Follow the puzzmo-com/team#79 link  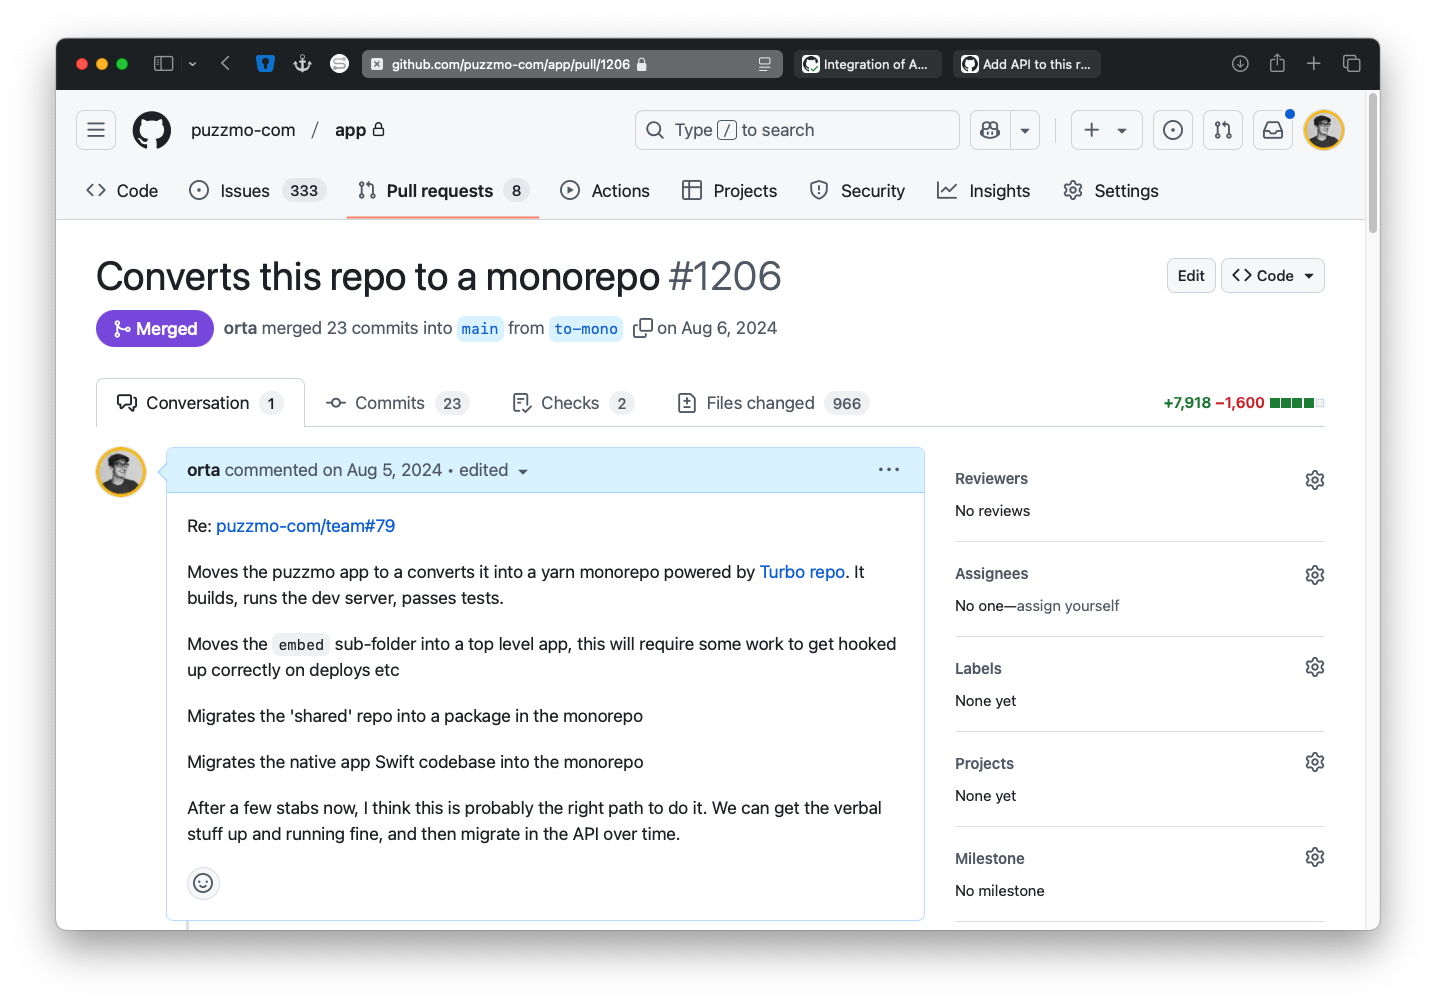point(305,525)
